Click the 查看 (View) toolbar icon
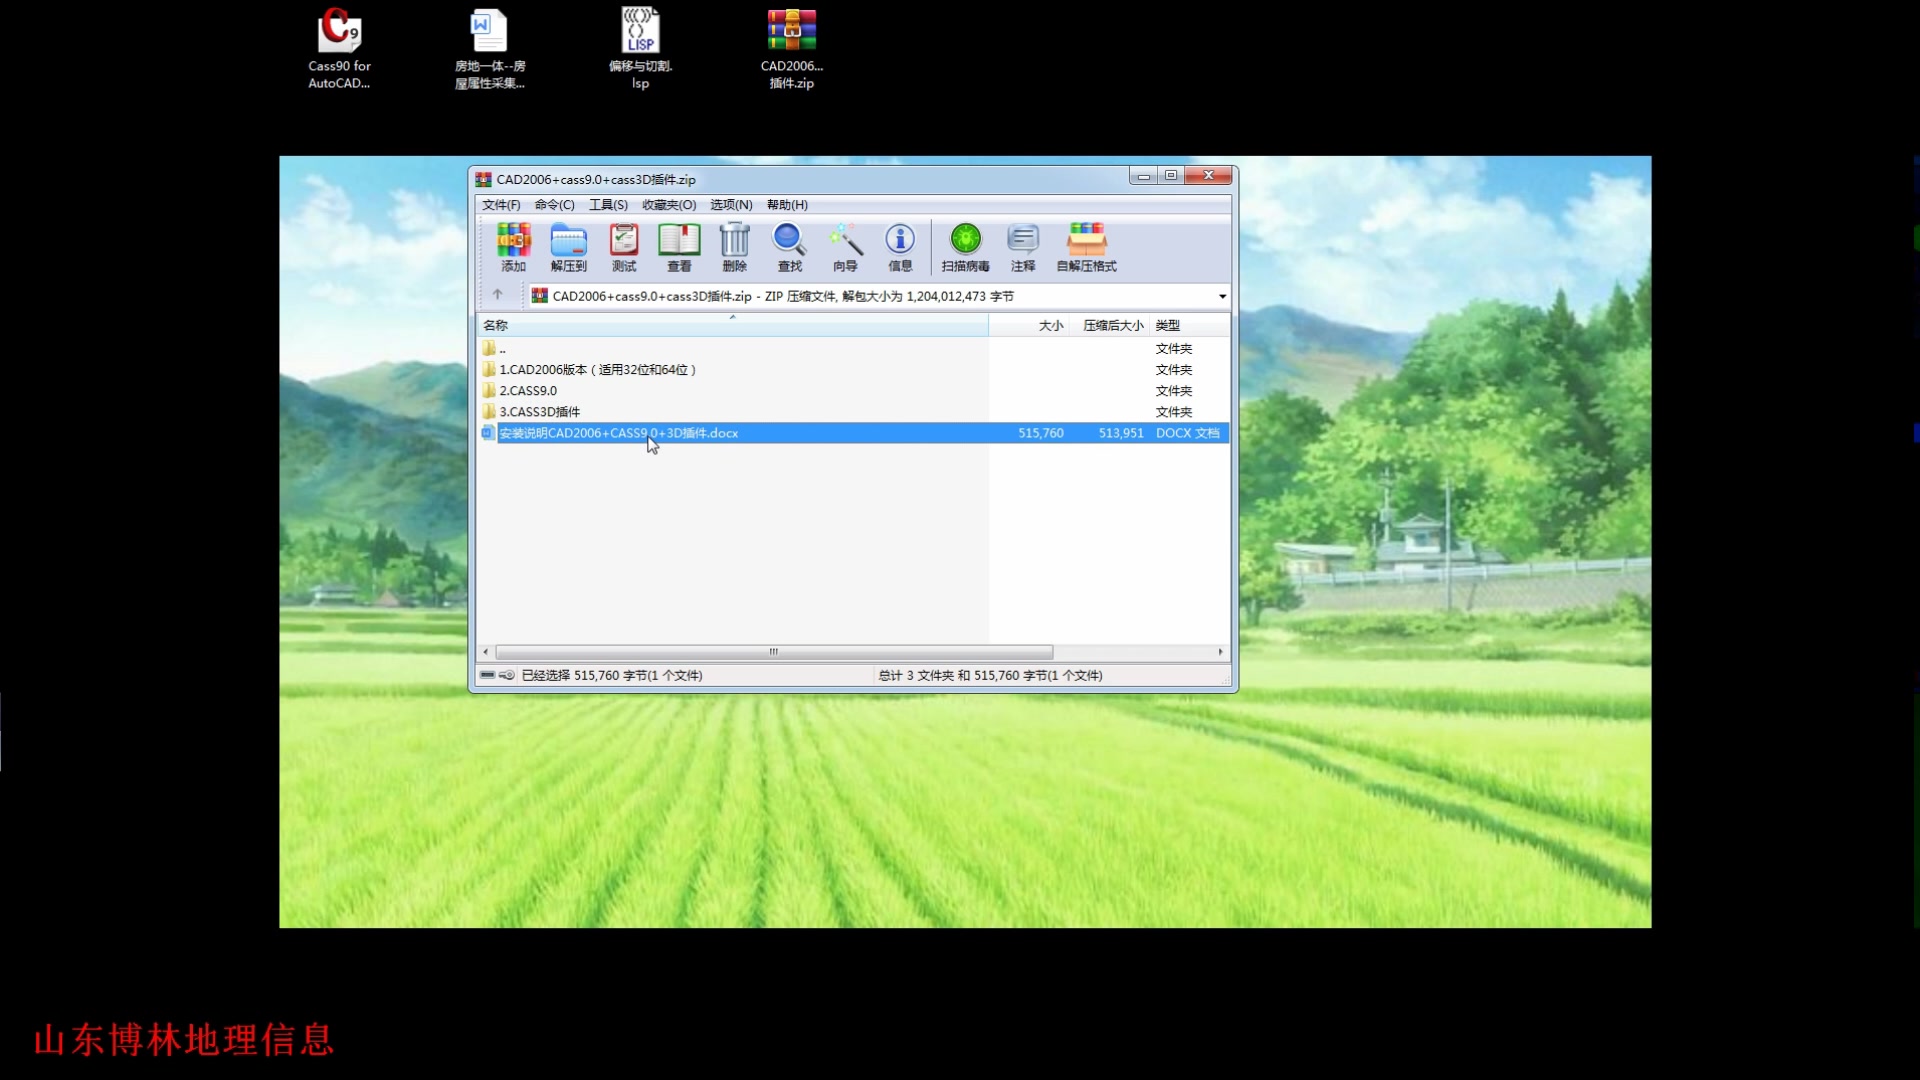The width and height of the screenshot is (1920, 1080). (x=679, y=247)
